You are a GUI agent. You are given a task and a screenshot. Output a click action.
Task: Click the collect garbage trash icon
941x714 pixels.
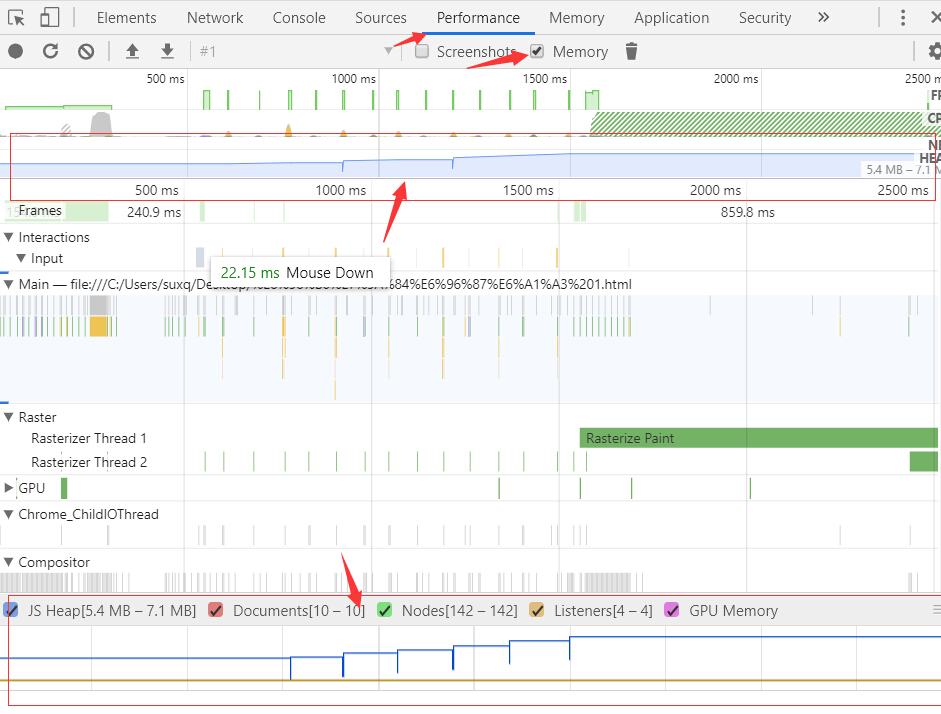click(x=631, y=51)
